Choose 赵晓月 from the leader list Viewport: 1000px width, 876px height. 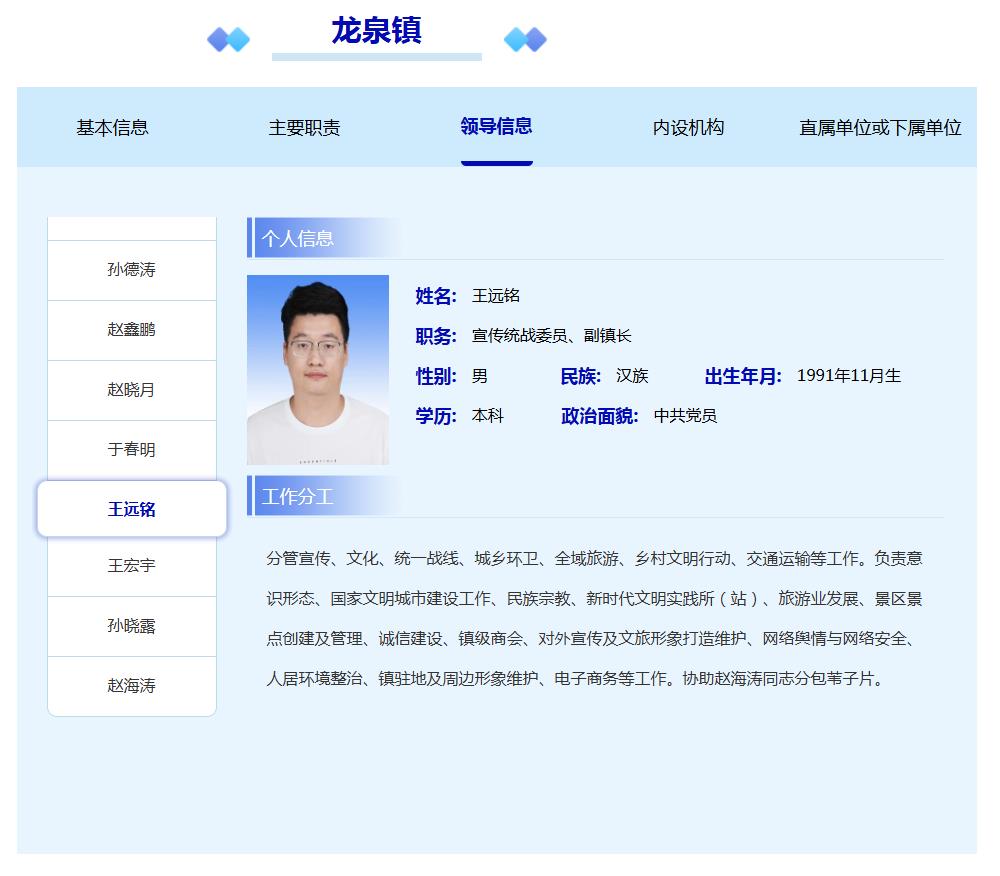point(132,390)
